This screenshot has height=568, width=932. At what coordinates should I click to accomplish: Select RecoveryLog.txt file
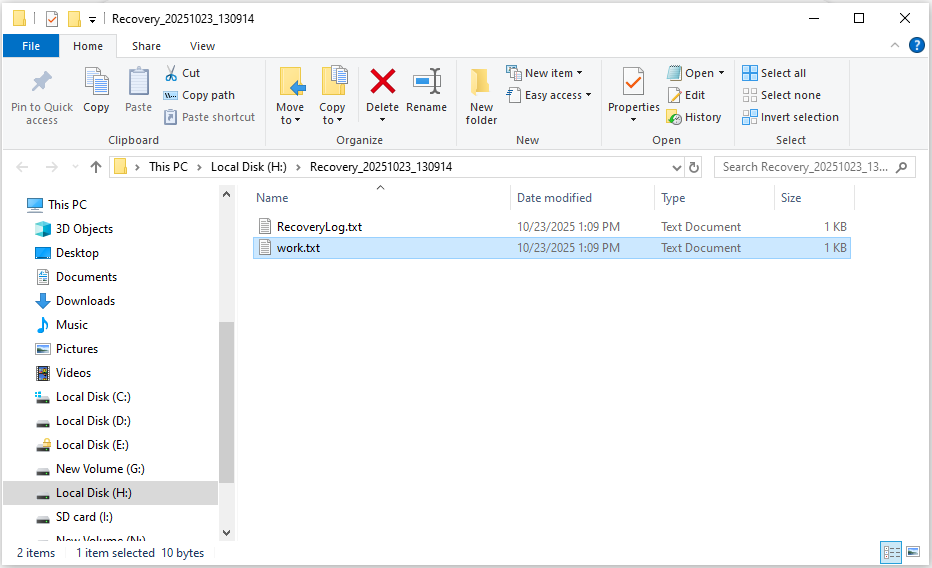(319, 227)
